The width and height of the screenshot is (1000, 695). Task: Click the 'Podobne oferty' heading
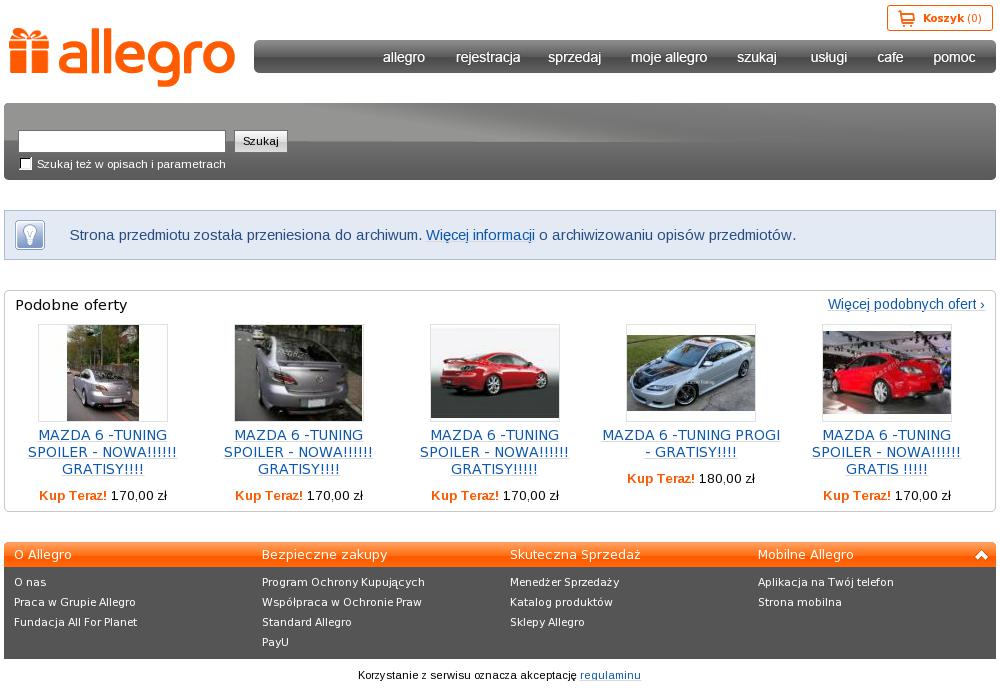[71, 305]
